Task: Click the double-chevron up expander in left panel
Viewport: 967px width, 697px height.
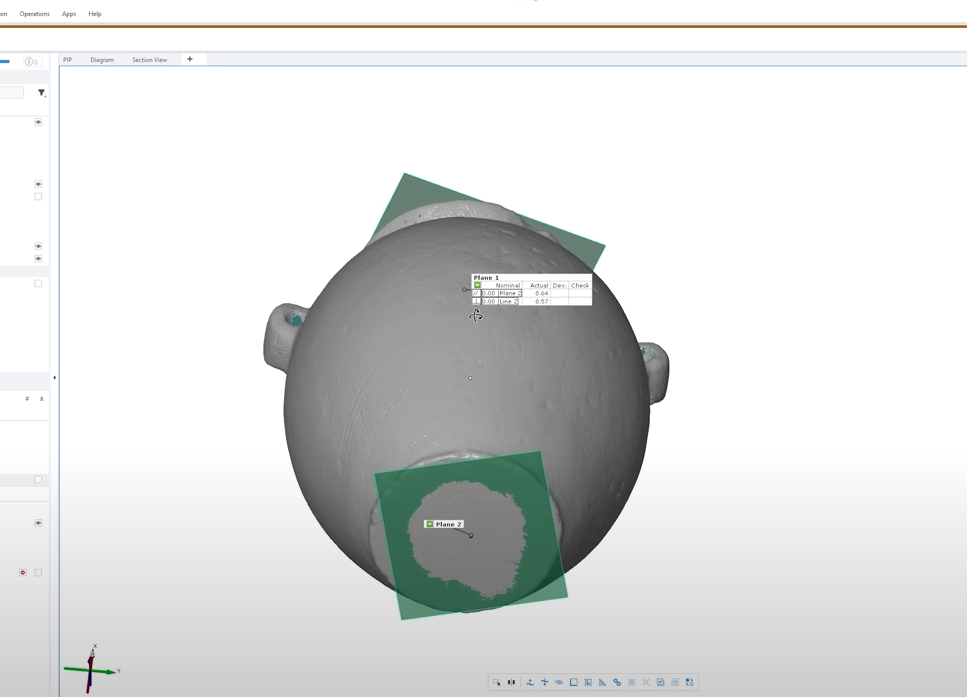Action: [41, 399]
